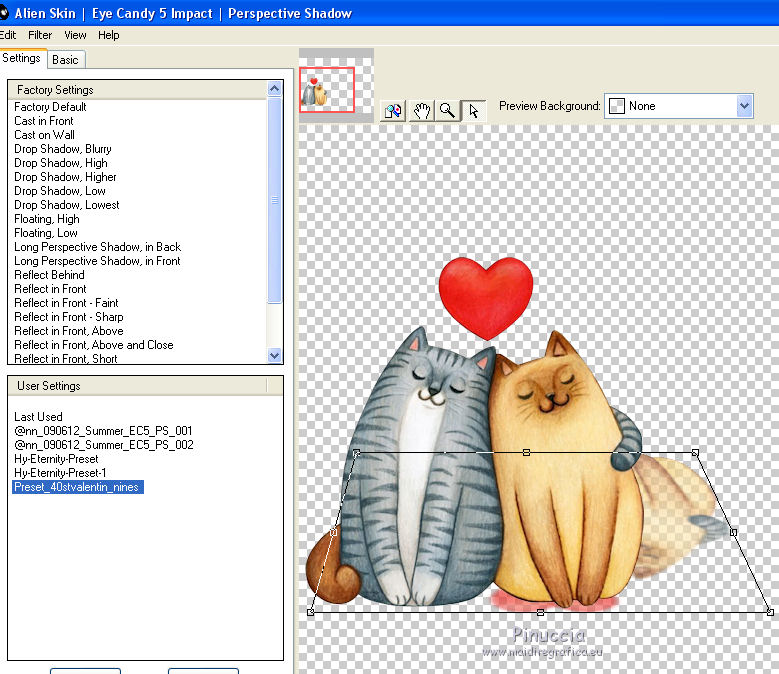Click top-center shadow transform handle
Screen dimensions: 779x674
coord(526,452)
